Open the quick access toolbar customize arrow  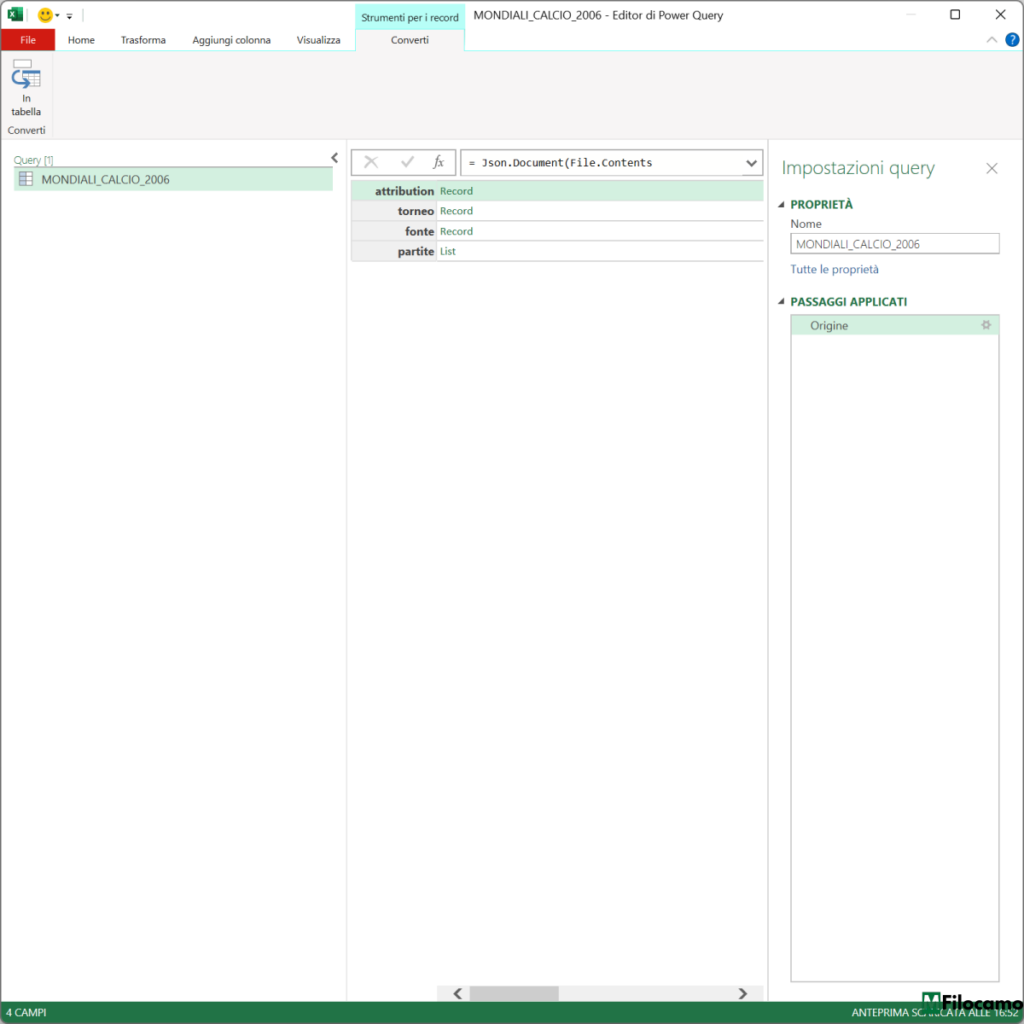pos(69,16)
